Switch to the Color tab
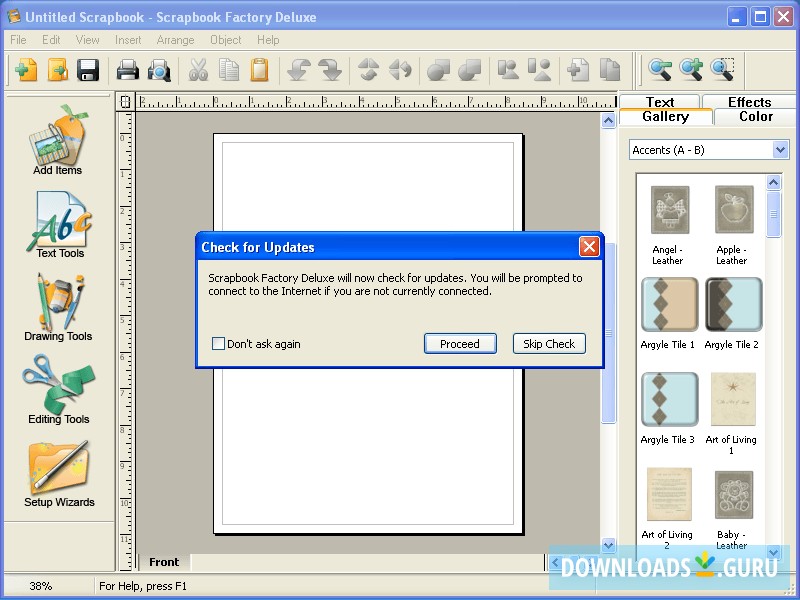 click(x=754, y=117)
